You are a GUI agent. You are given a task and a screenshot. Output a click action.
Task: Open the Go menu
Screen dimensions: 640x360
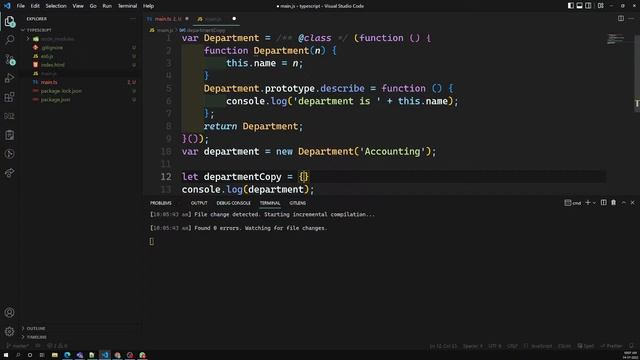coord(93,6)
